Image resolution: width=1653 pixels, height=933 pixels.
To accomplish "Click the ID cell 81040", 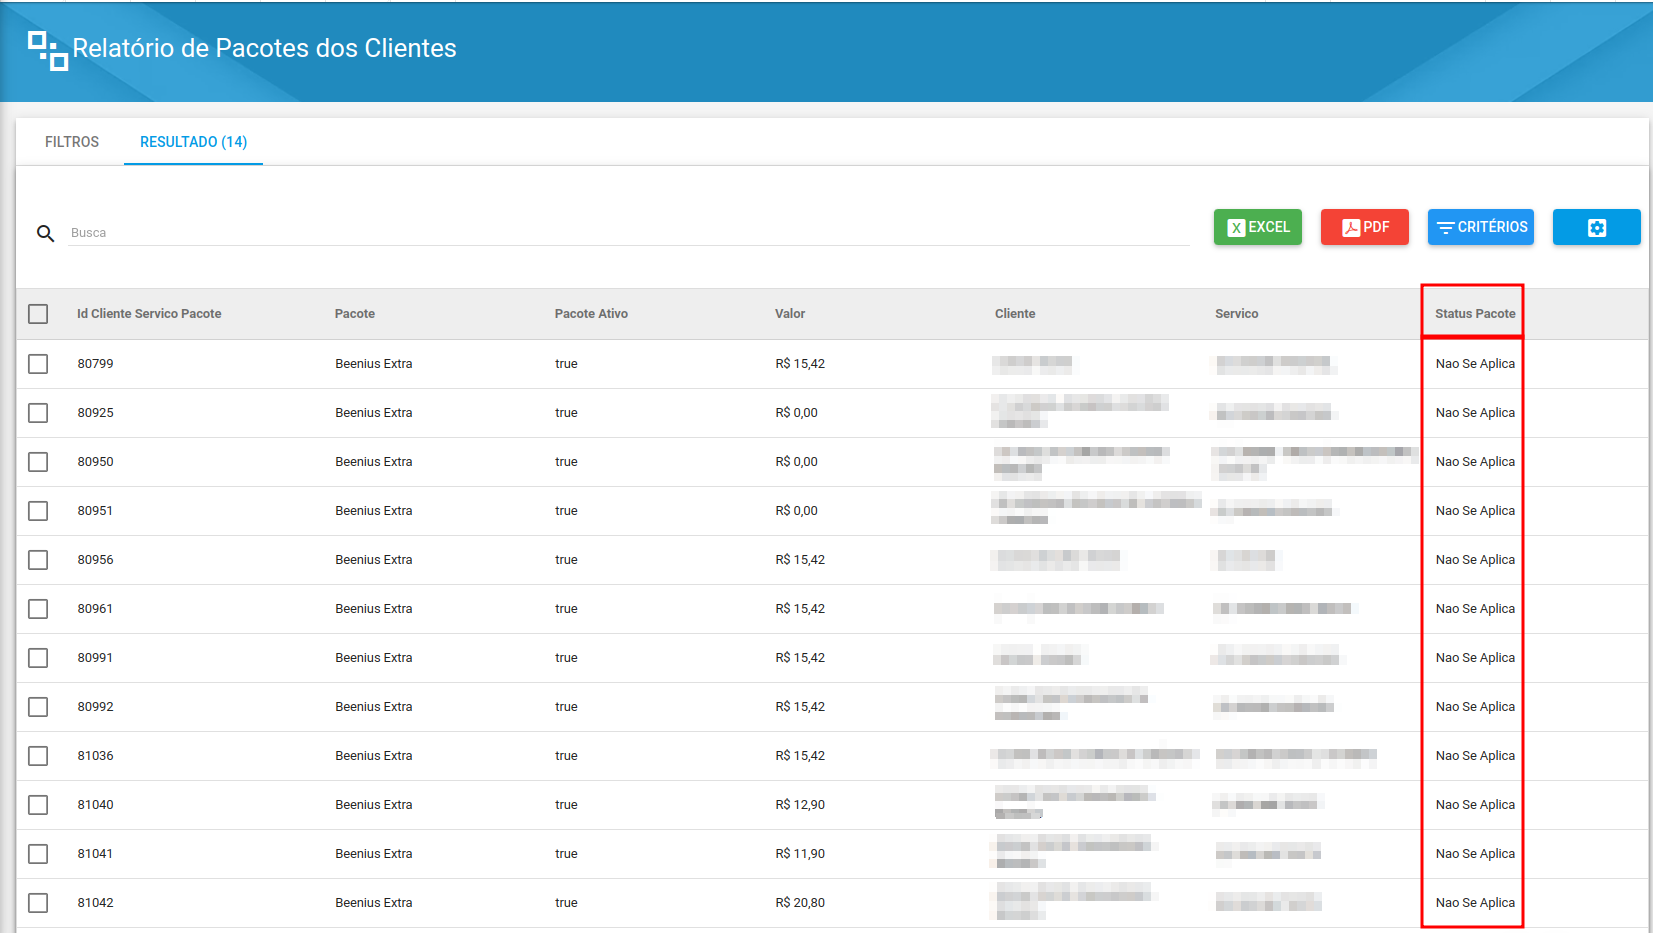I will coord(95,805).
